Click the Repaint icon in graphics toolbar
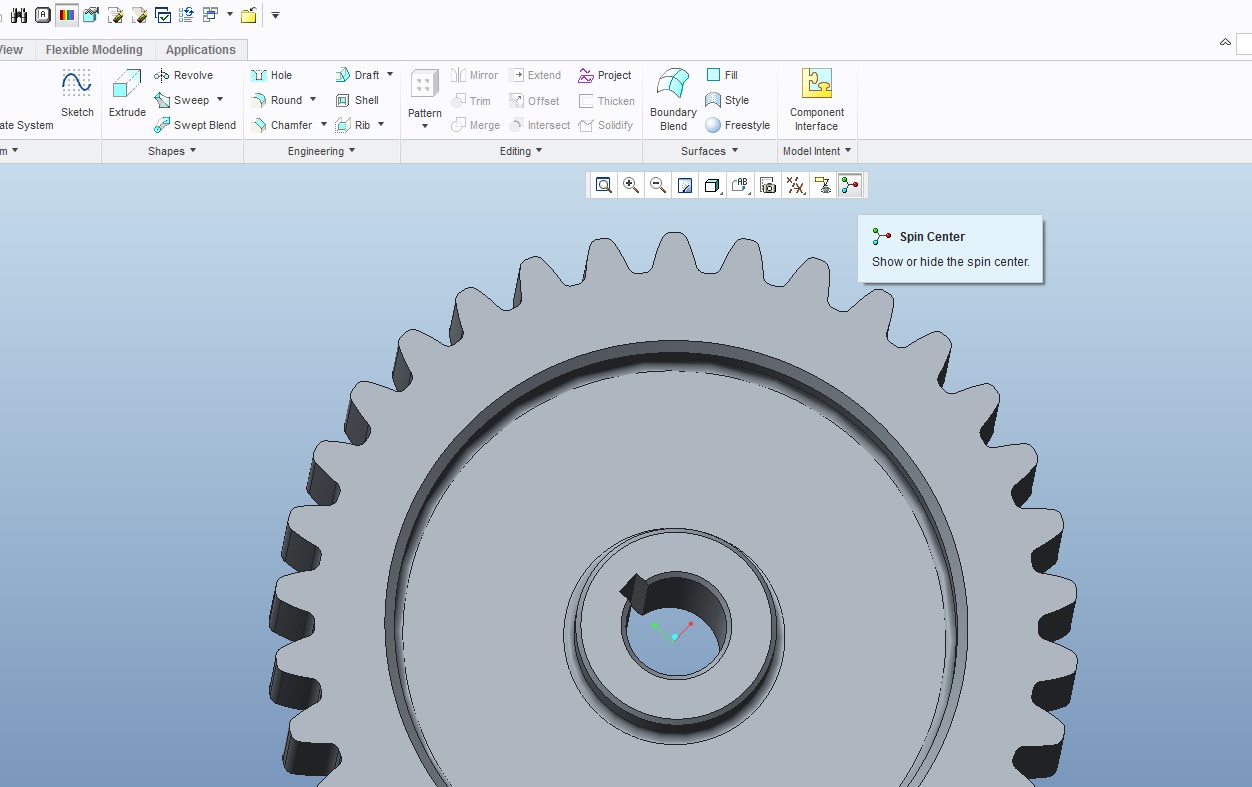Image resolution: width=1252 pixels, height=787 pixels. click(x=685, y=185)
